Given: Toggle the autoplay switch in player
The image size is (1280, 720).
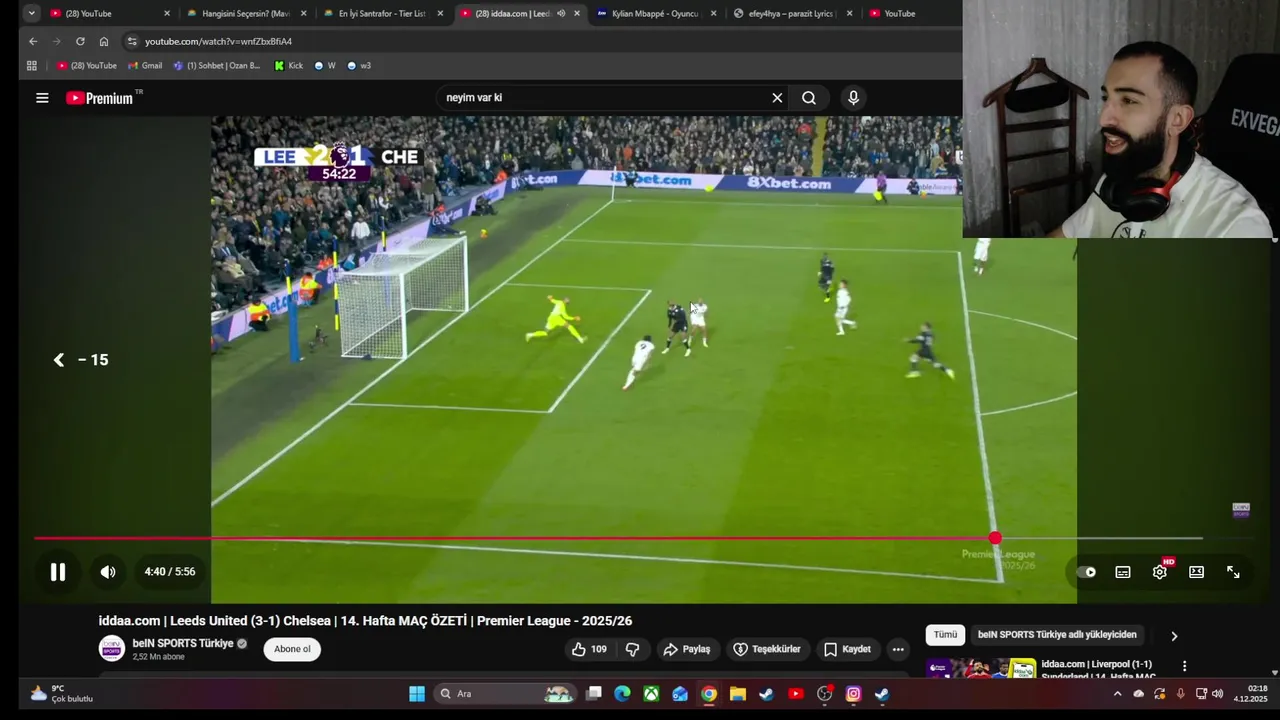Looking at the screenshot, I should click(1087, 572).
